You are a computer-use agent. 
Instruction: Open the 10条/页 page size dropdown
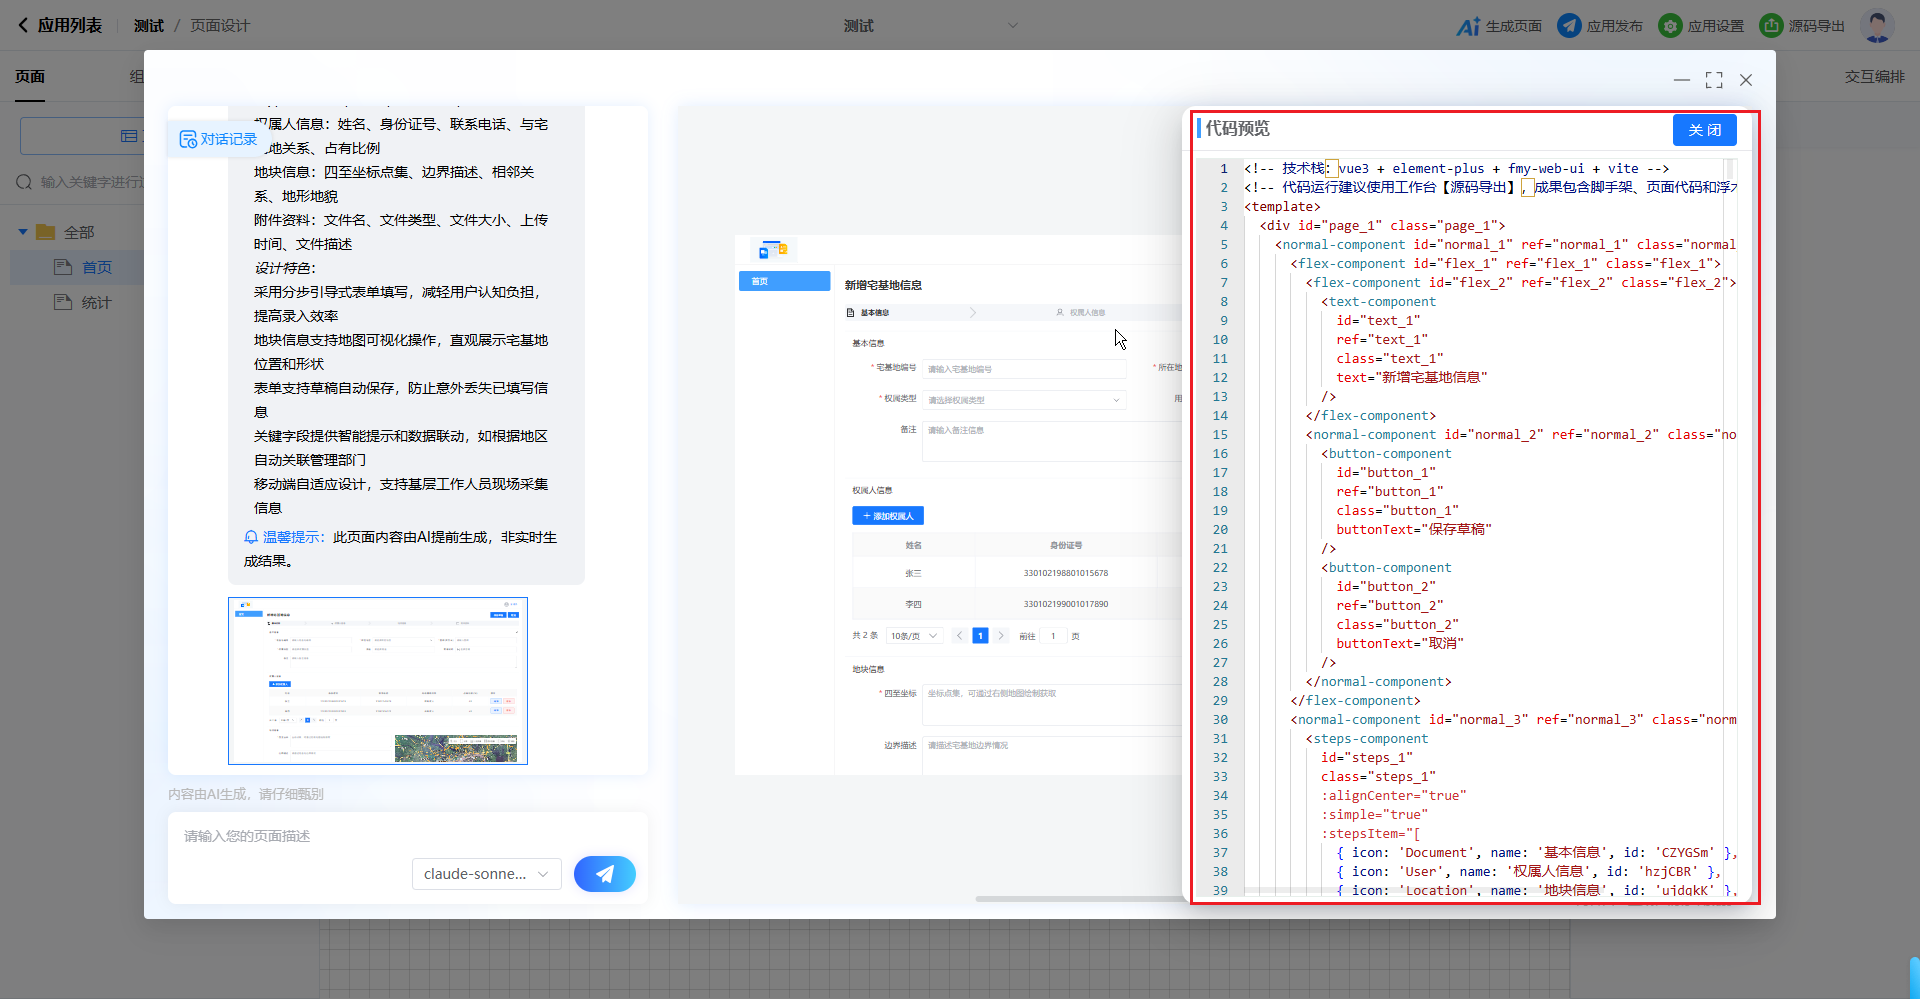click(x=914, y=636)
